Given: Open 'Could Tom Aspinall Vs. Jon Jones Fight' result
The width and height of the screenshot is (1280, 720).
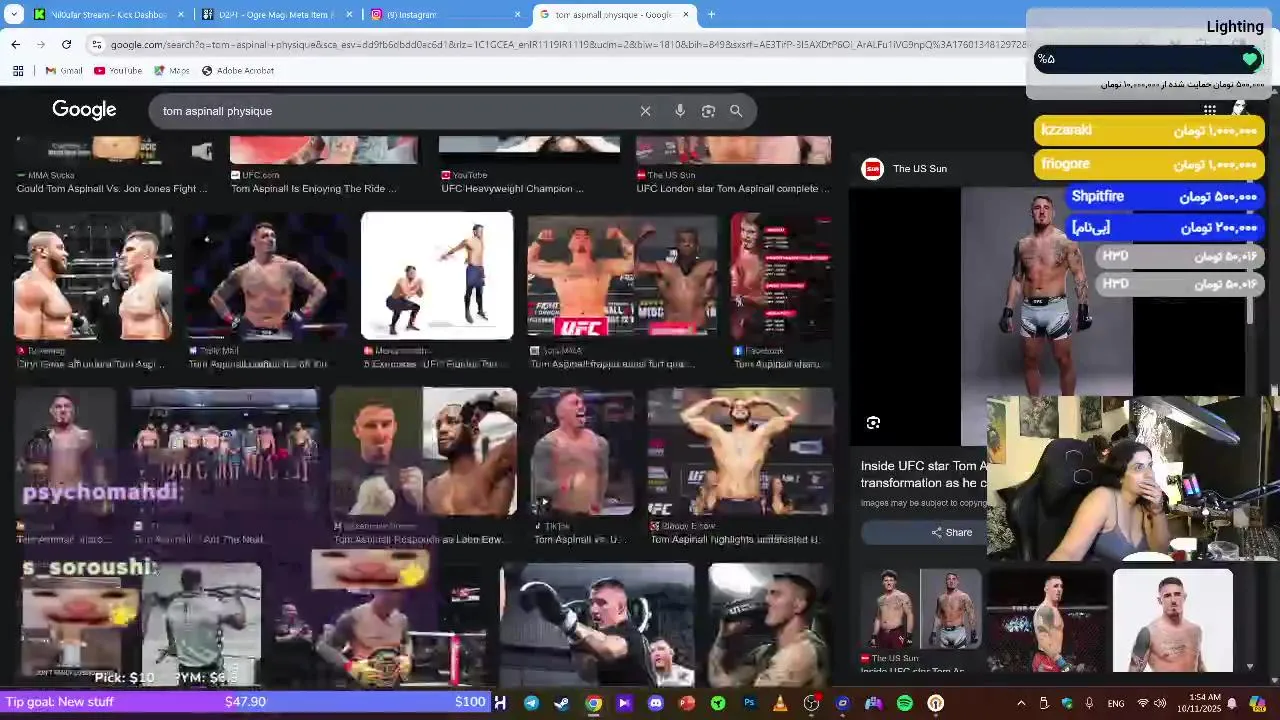Looking at the screenshot, I should (x=112, y=188).
